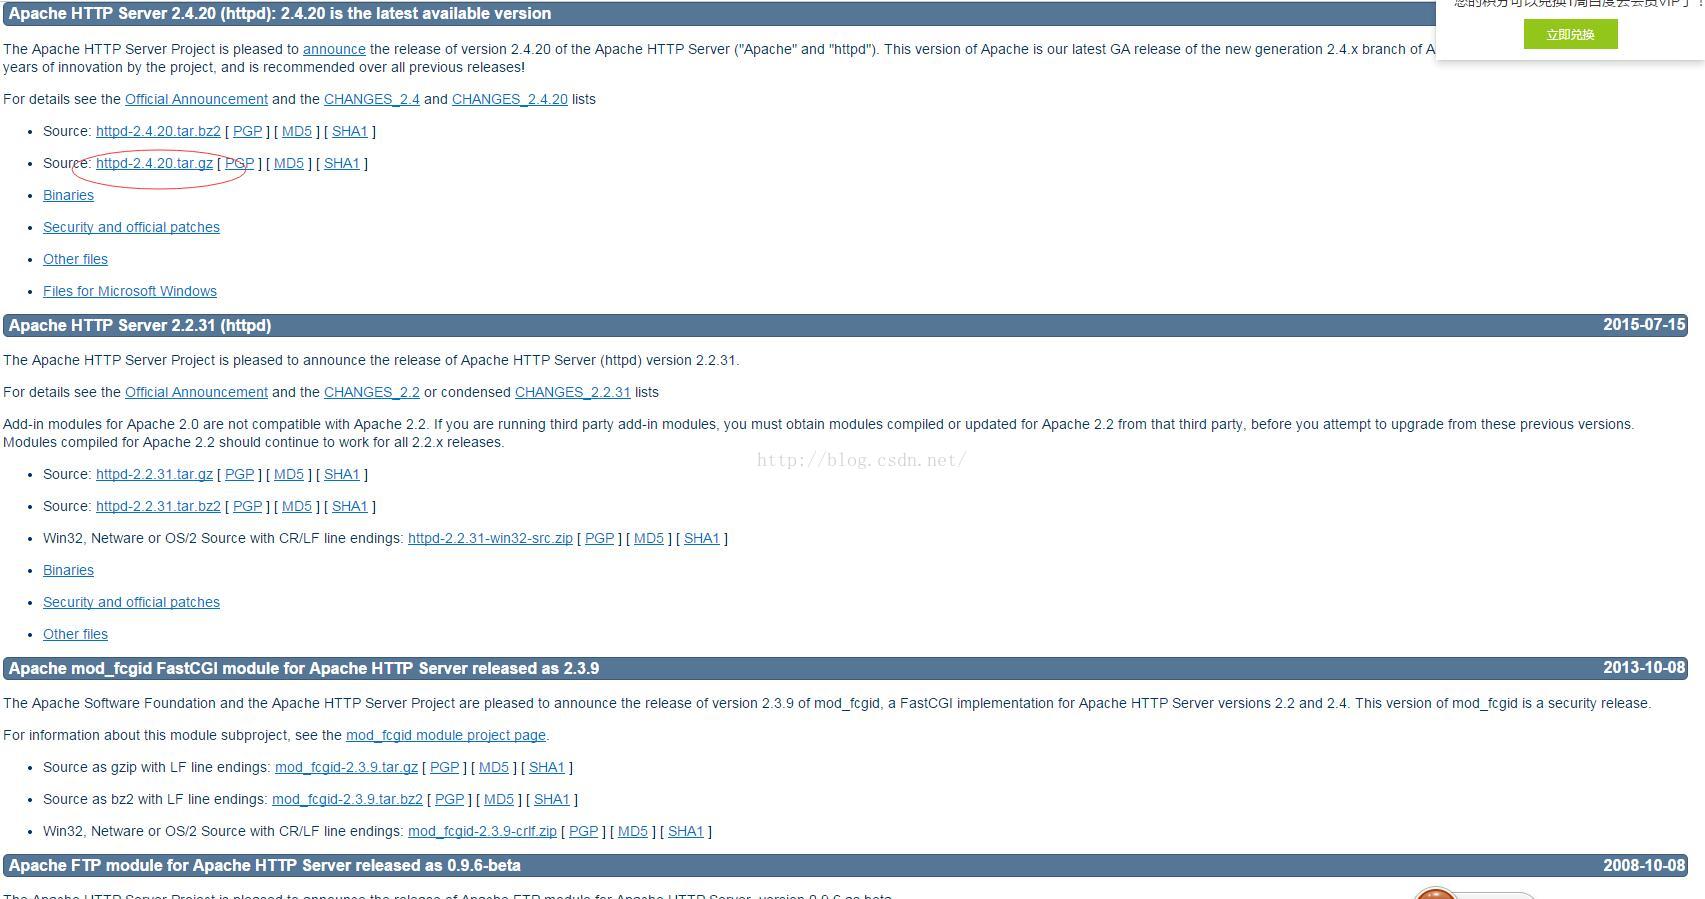Image resolution: width=1705 pixels, height=899 pixels.
Task: Open Security and official patches under 2.4.20
Action: point(131,227)
